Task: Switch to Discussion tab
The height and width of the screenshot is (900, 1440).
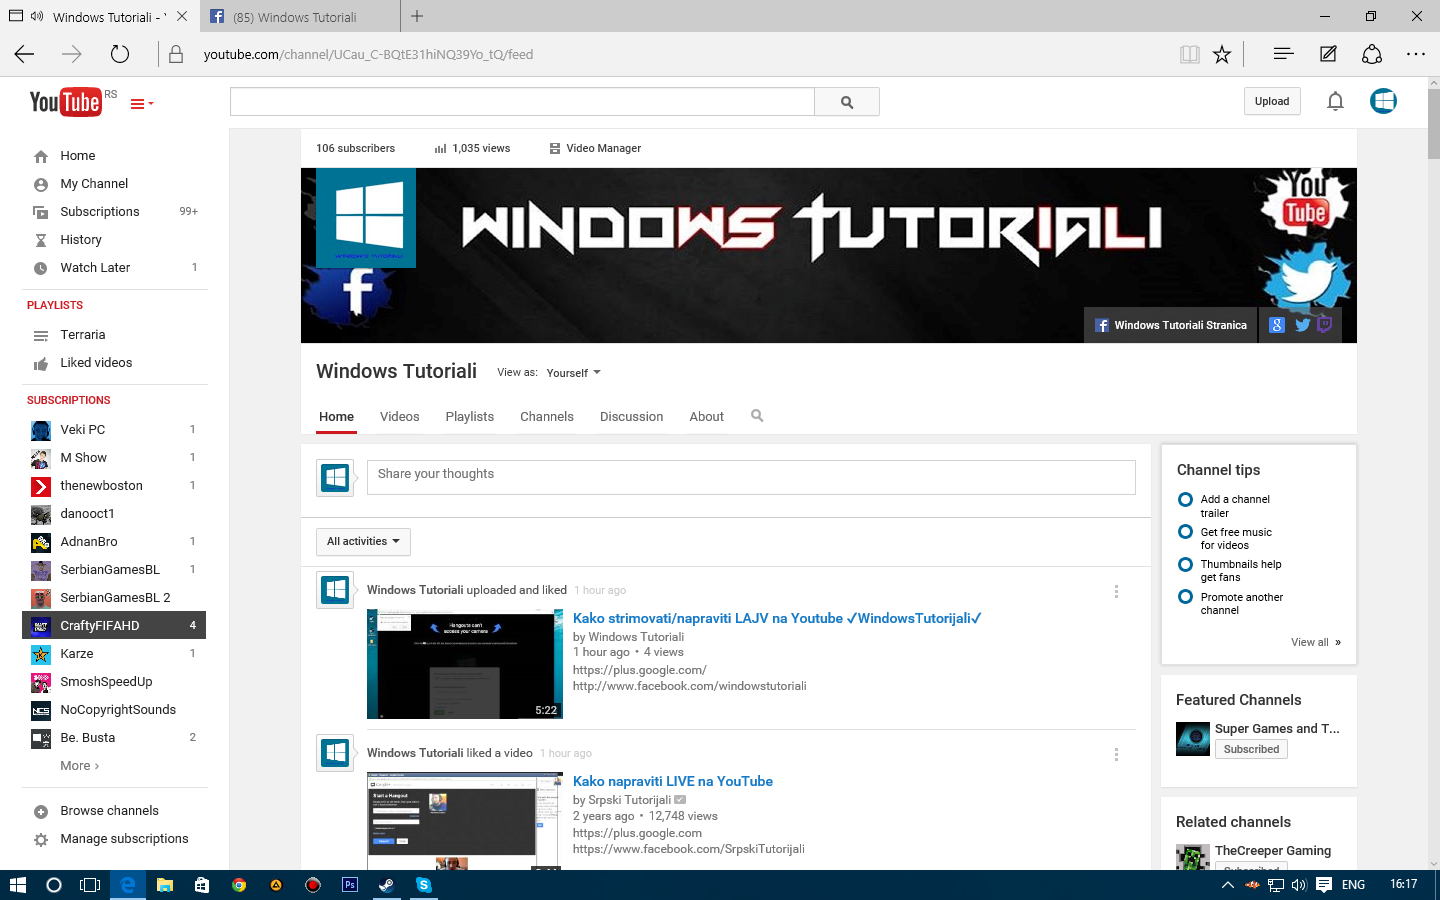Action: tap(632, 417)
